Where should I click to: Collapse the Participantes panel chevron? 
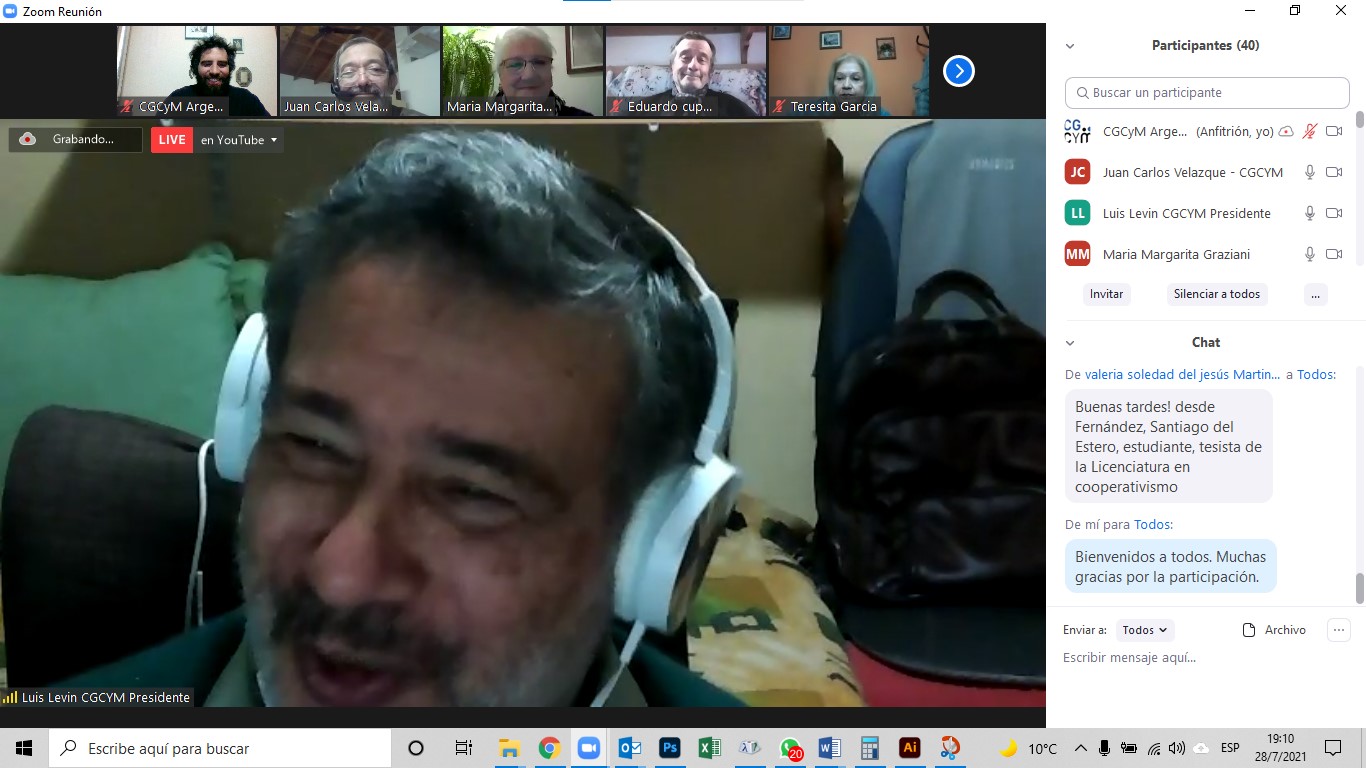coord(1070,46)
